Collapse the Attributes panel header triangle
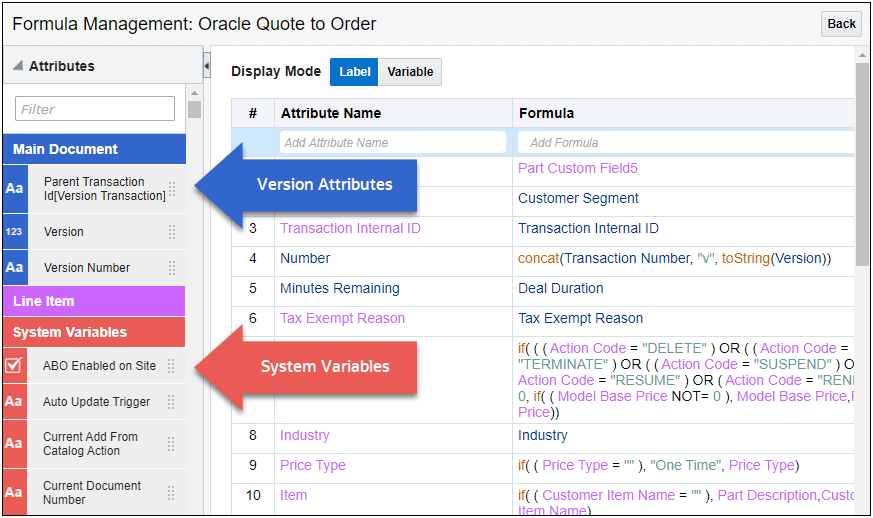The width and height of the screenshot is (873, 518). coord(17,67)
